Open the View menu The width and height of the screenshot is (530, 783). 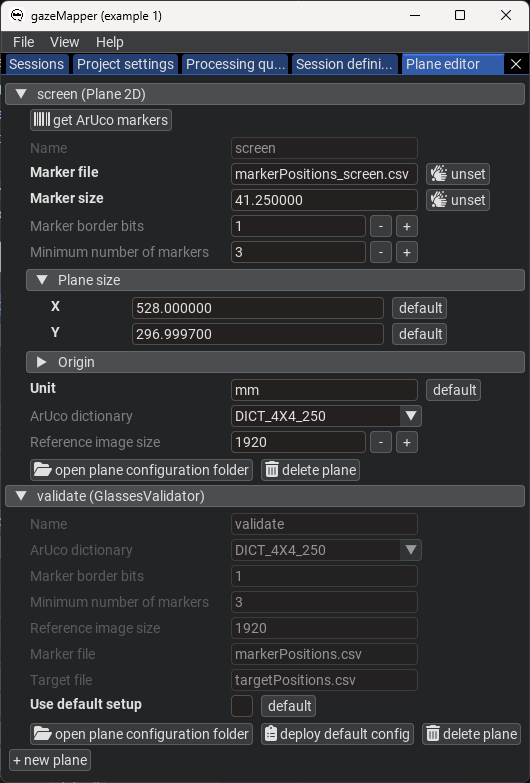tap(64, 42)
